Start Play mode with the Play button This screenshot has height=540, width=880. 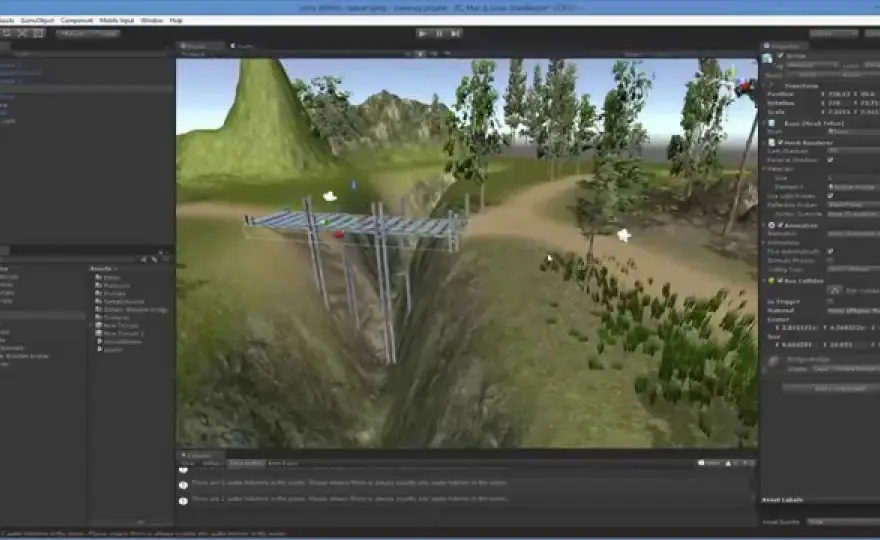coord(423,33)
